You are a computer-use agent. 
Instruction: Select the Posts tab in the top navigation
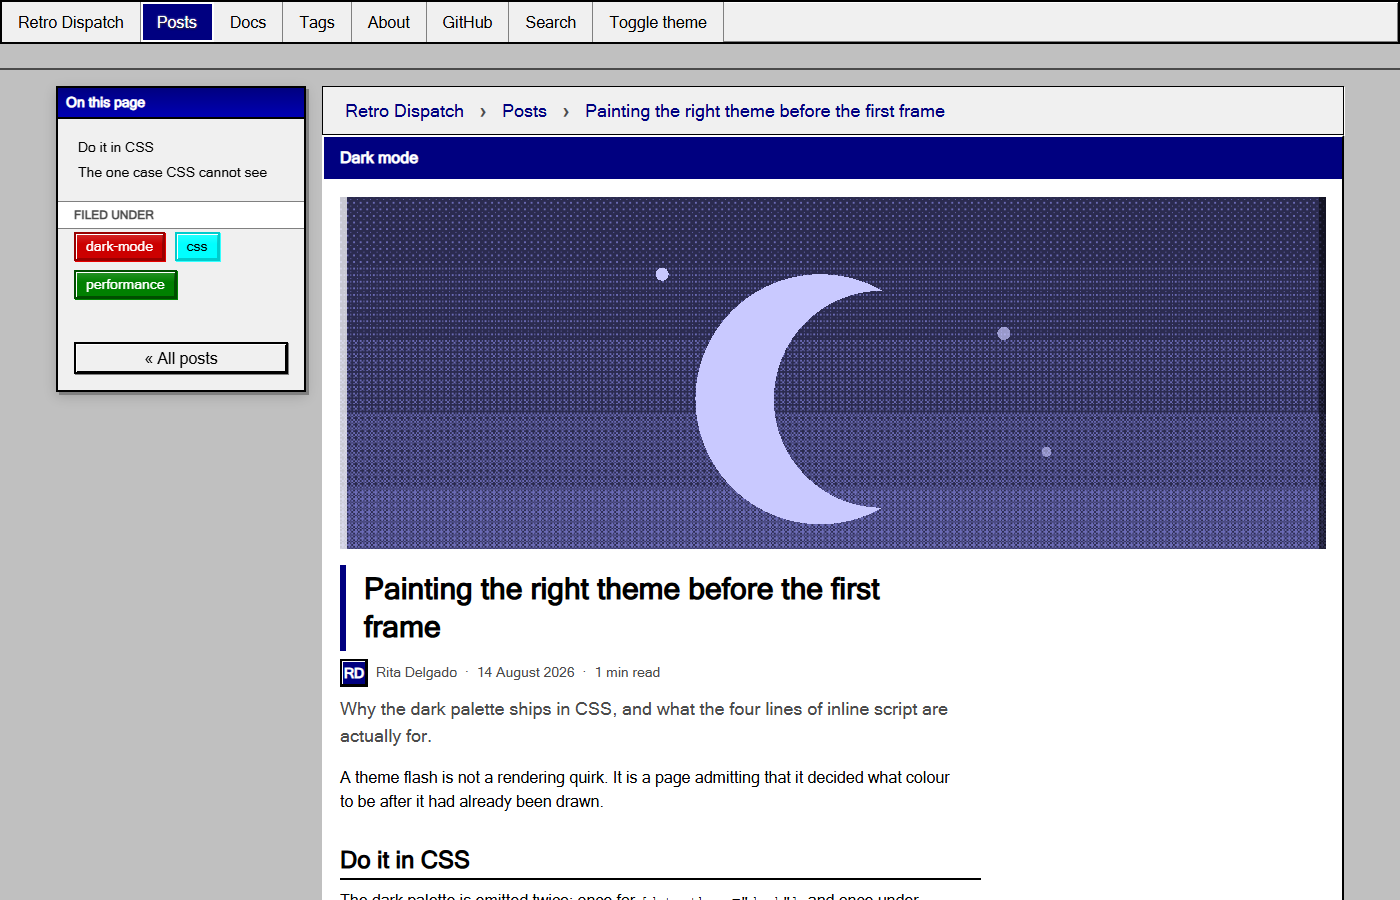pyautogui.click(x=177, y=22)
